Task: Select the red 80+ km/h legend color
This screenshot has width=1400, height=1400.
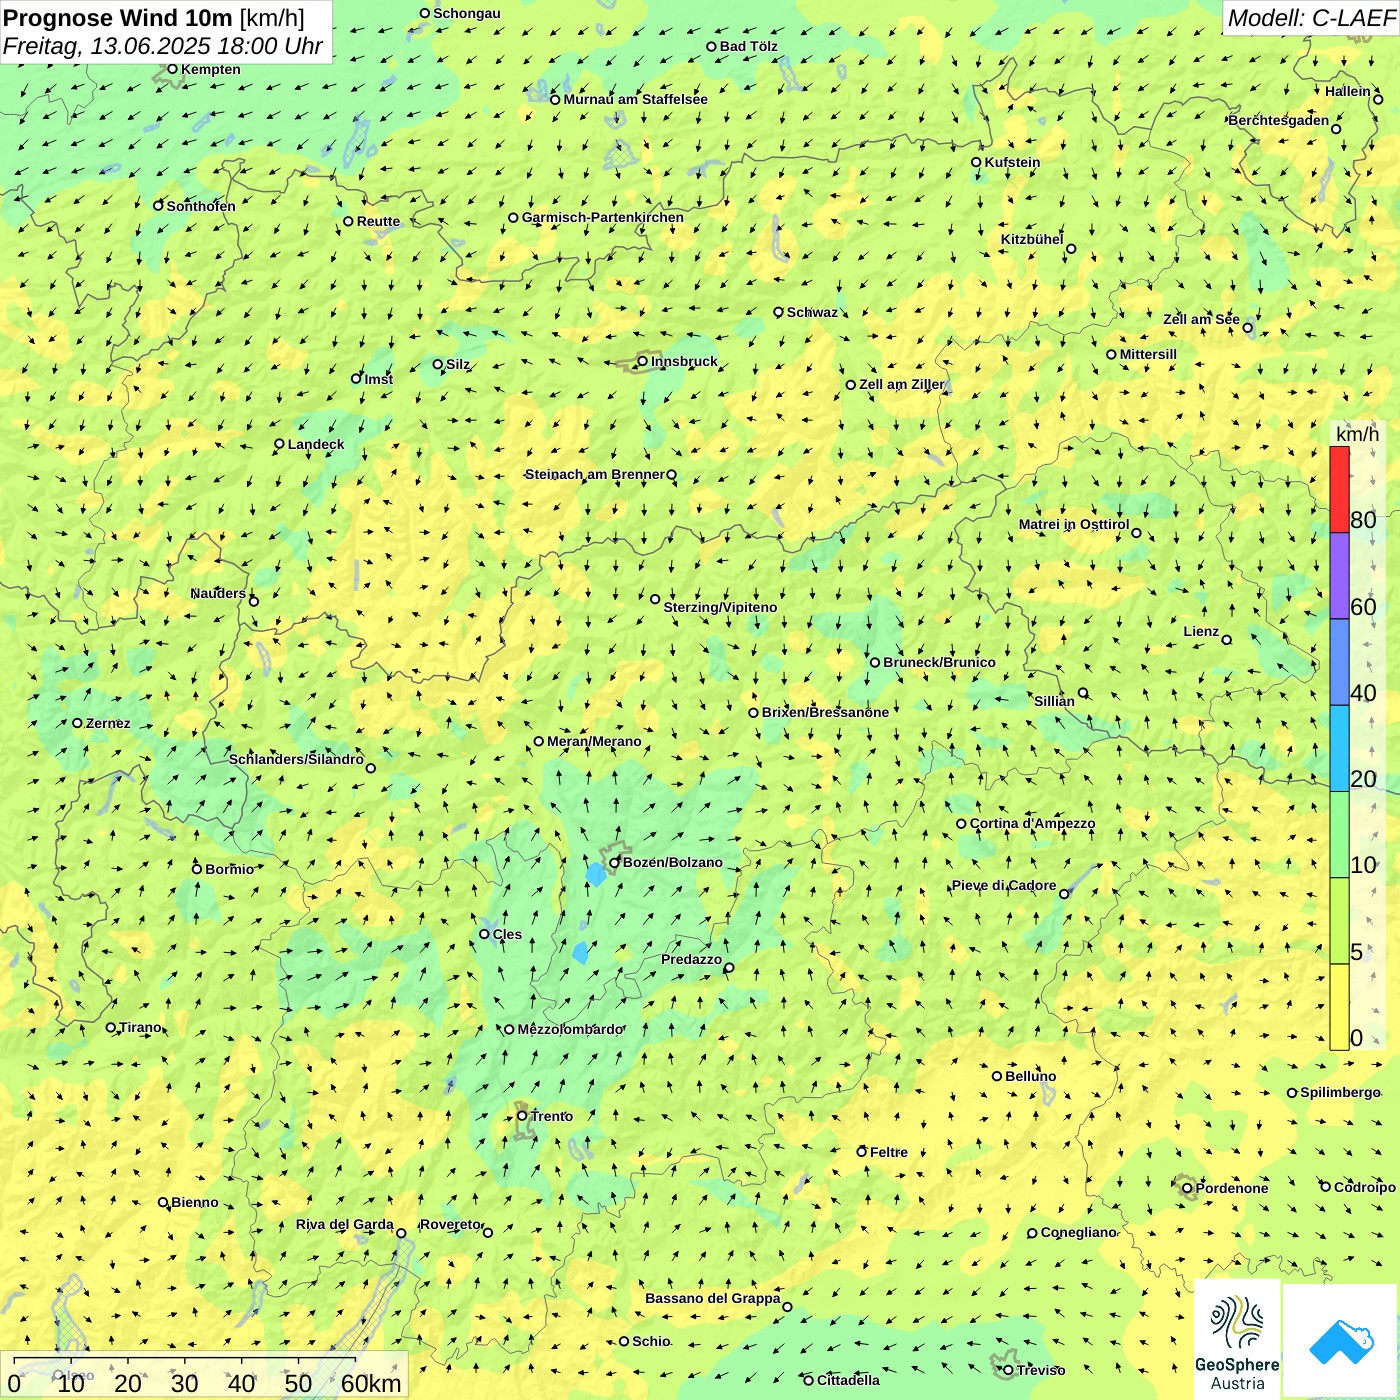Action: (1339, 489)
